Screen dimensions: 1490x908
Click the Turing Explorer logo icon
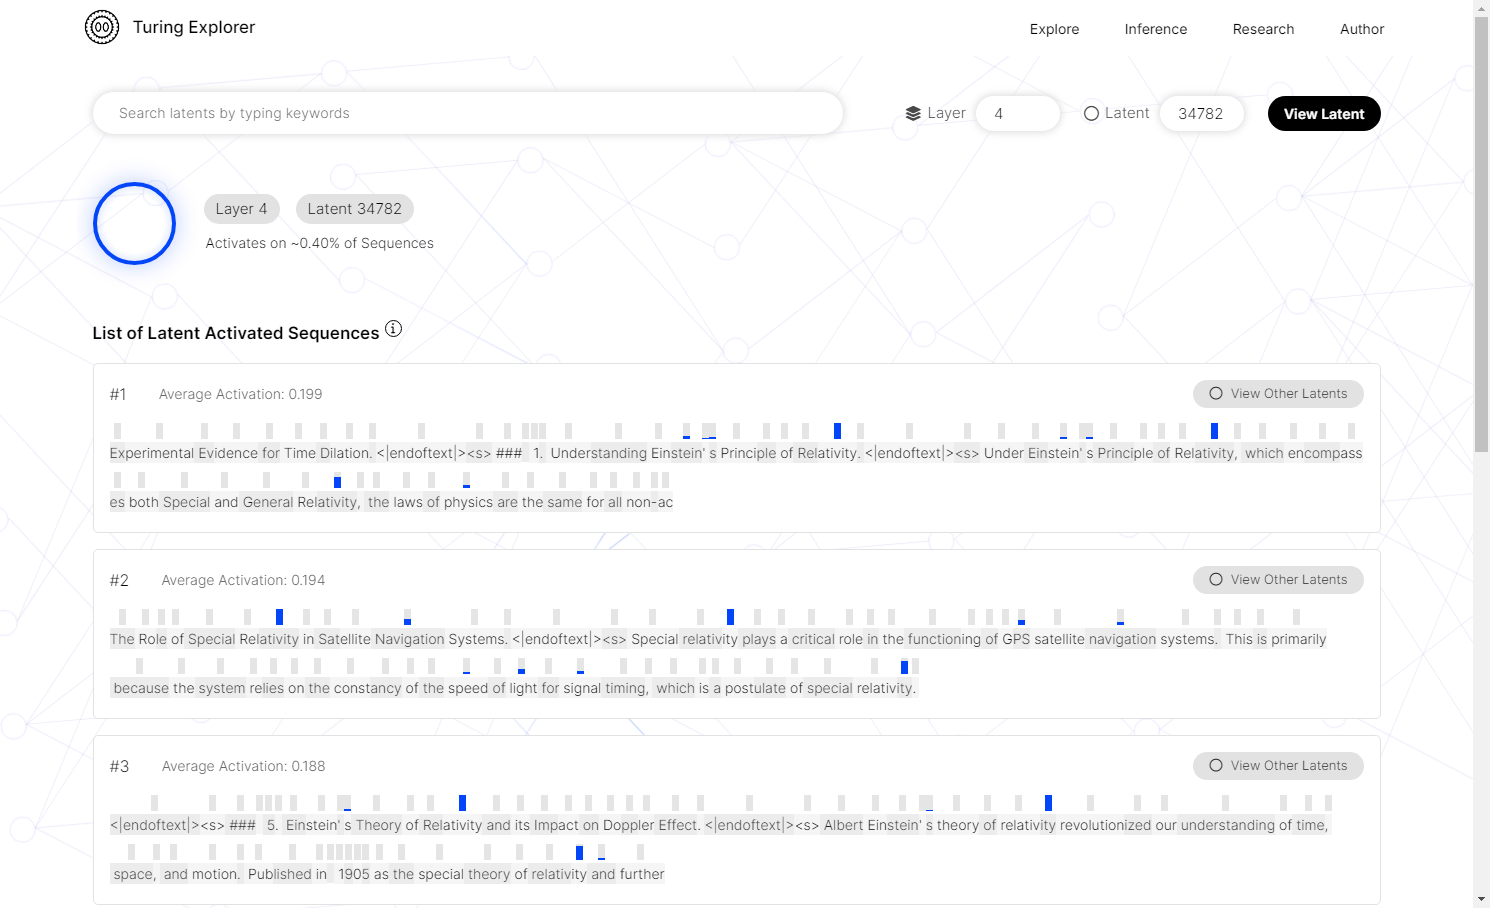coord(102,28)
